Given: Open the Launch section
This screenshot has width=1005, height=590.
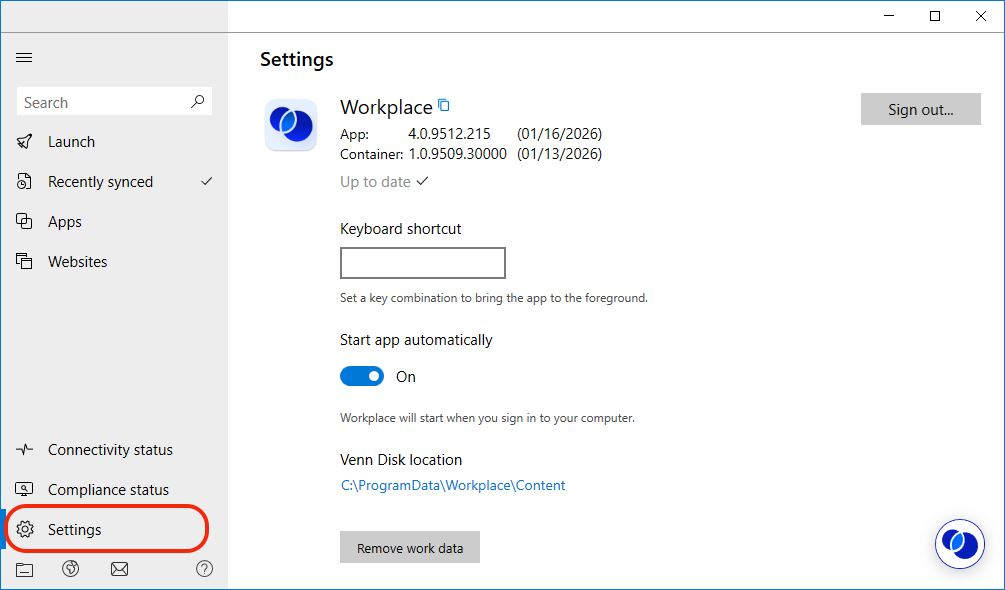Looking at the screenshot, I should tap(71, 142).
